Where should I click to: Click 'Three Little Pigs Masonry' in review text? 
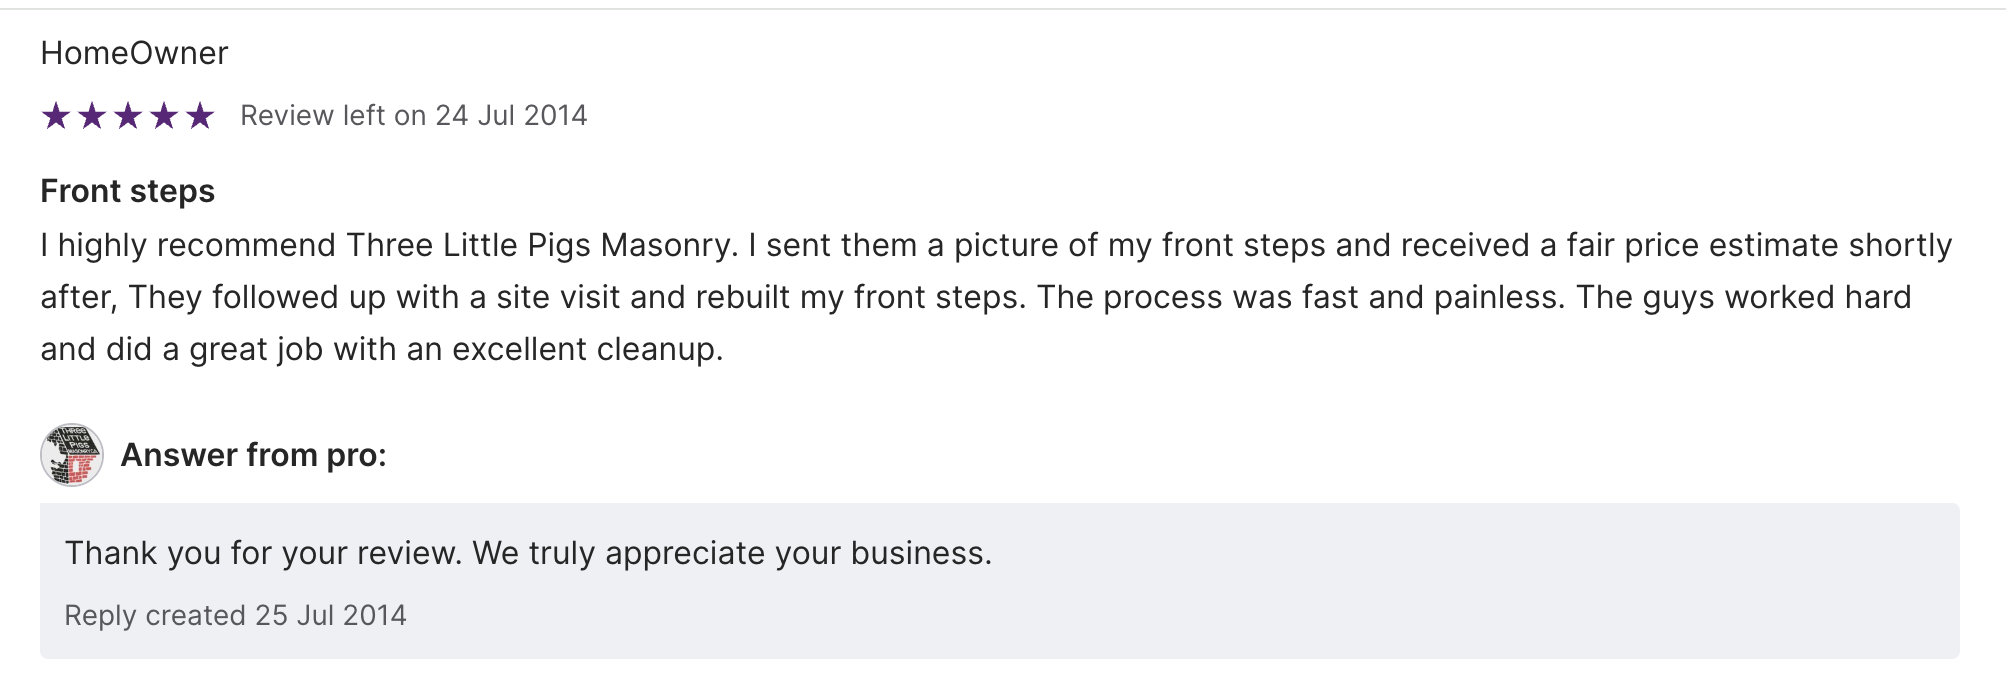pyautogui.click(x=540, y=246)
